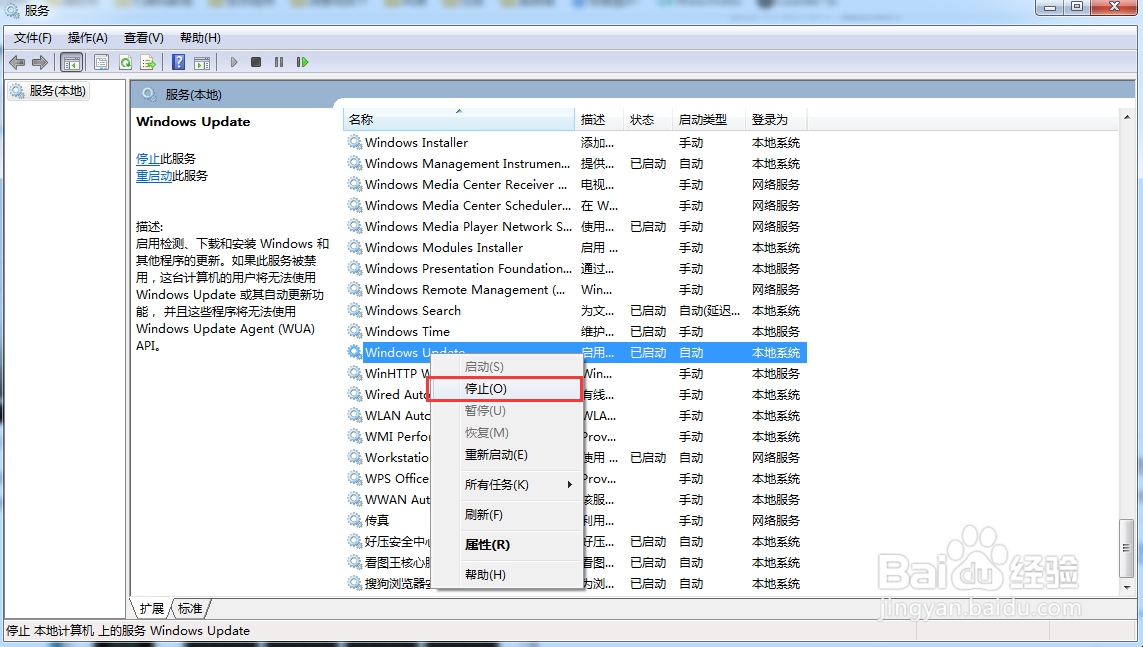Click the 服务(本地) header gear icon
The width and height of the screenshot is (1143, 647).
click(x=149, y=94)
